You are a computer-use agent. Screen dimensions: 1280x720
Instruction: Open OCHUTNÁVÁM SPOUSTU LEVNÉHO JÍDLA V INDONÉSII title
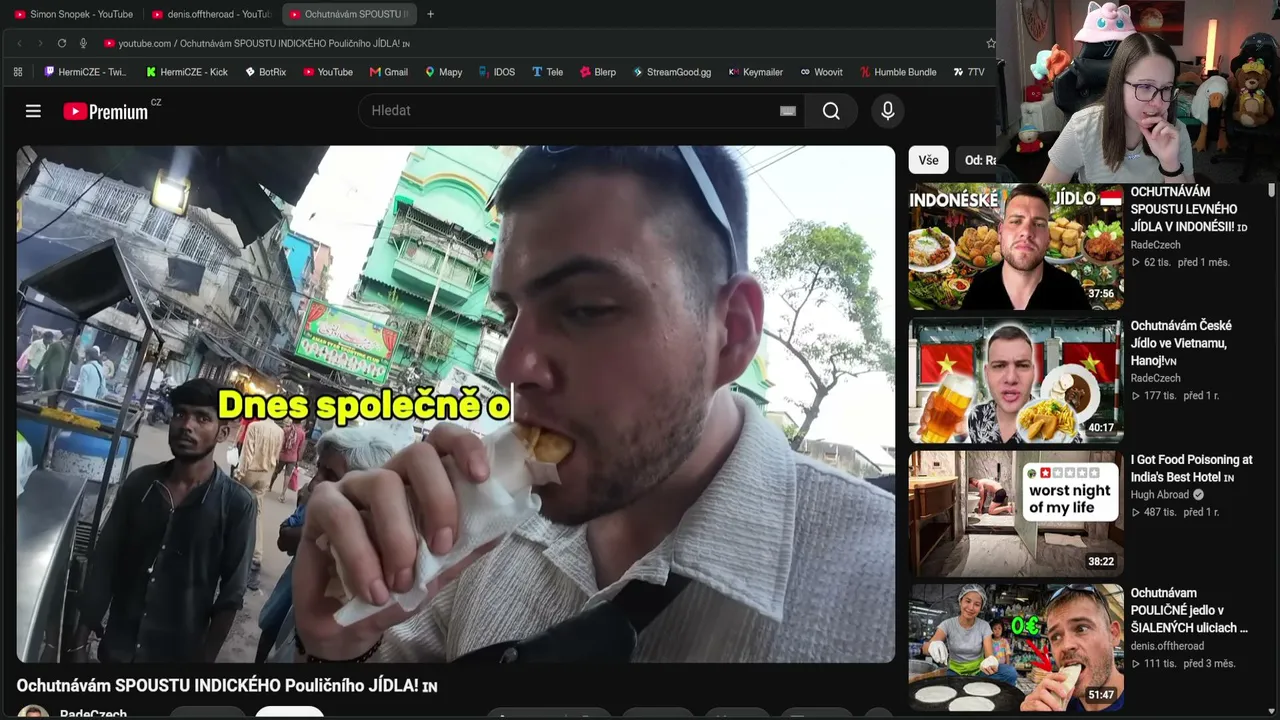pyautogui.click(x=1189, y=209)
